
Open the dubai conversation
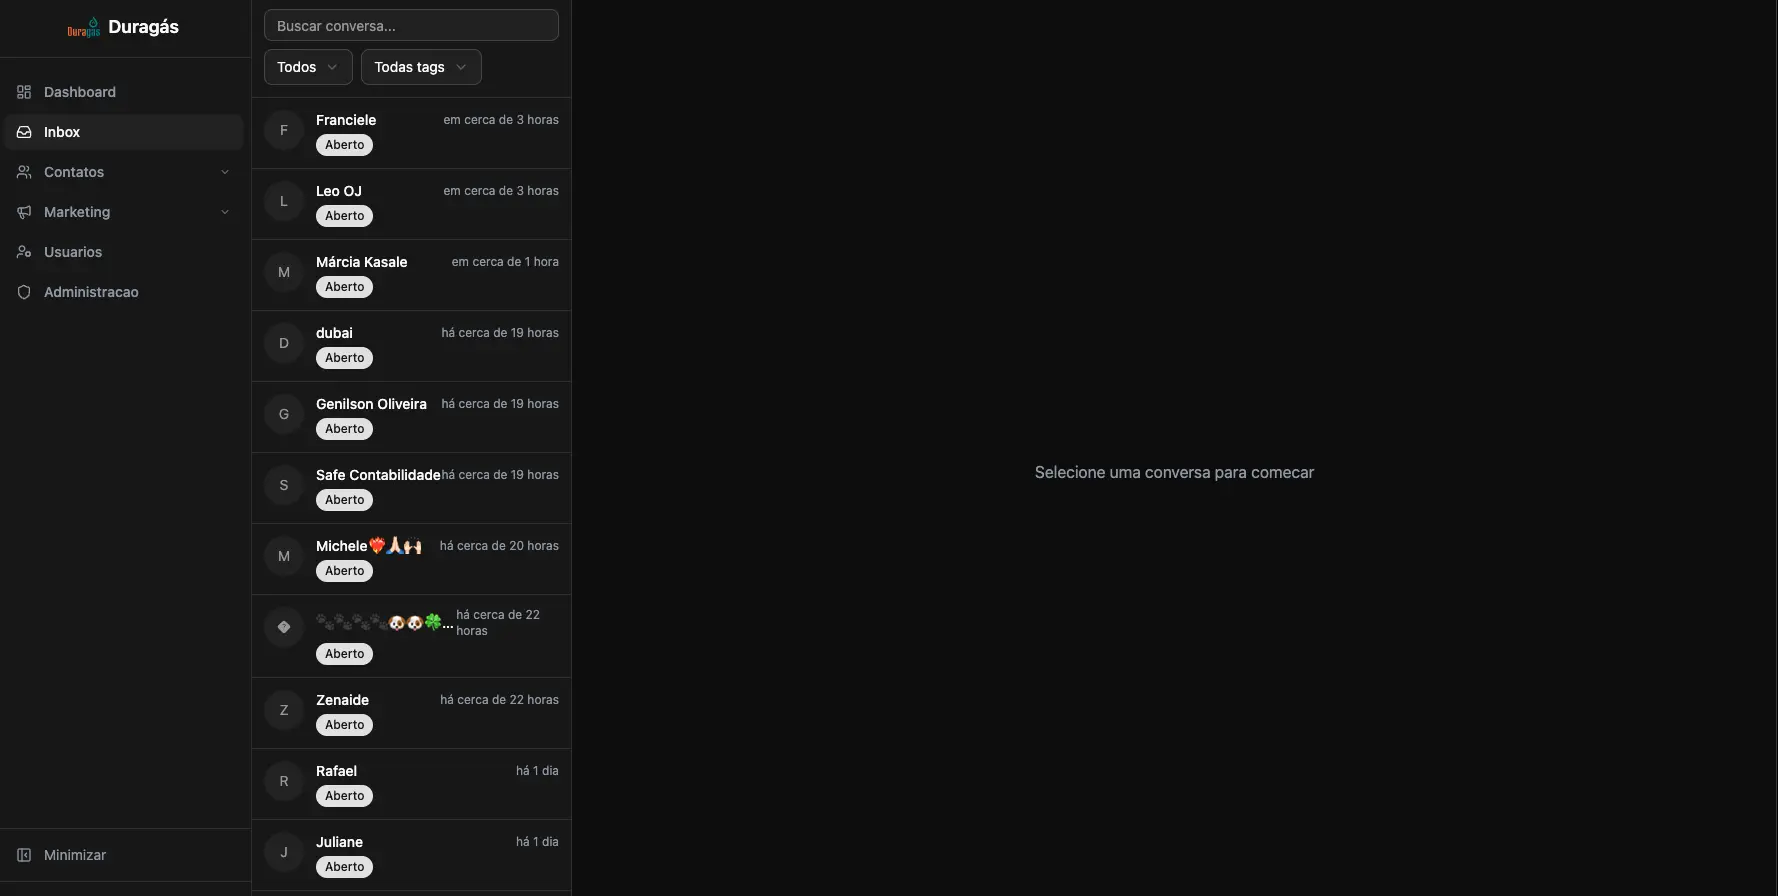coord(411,346)
